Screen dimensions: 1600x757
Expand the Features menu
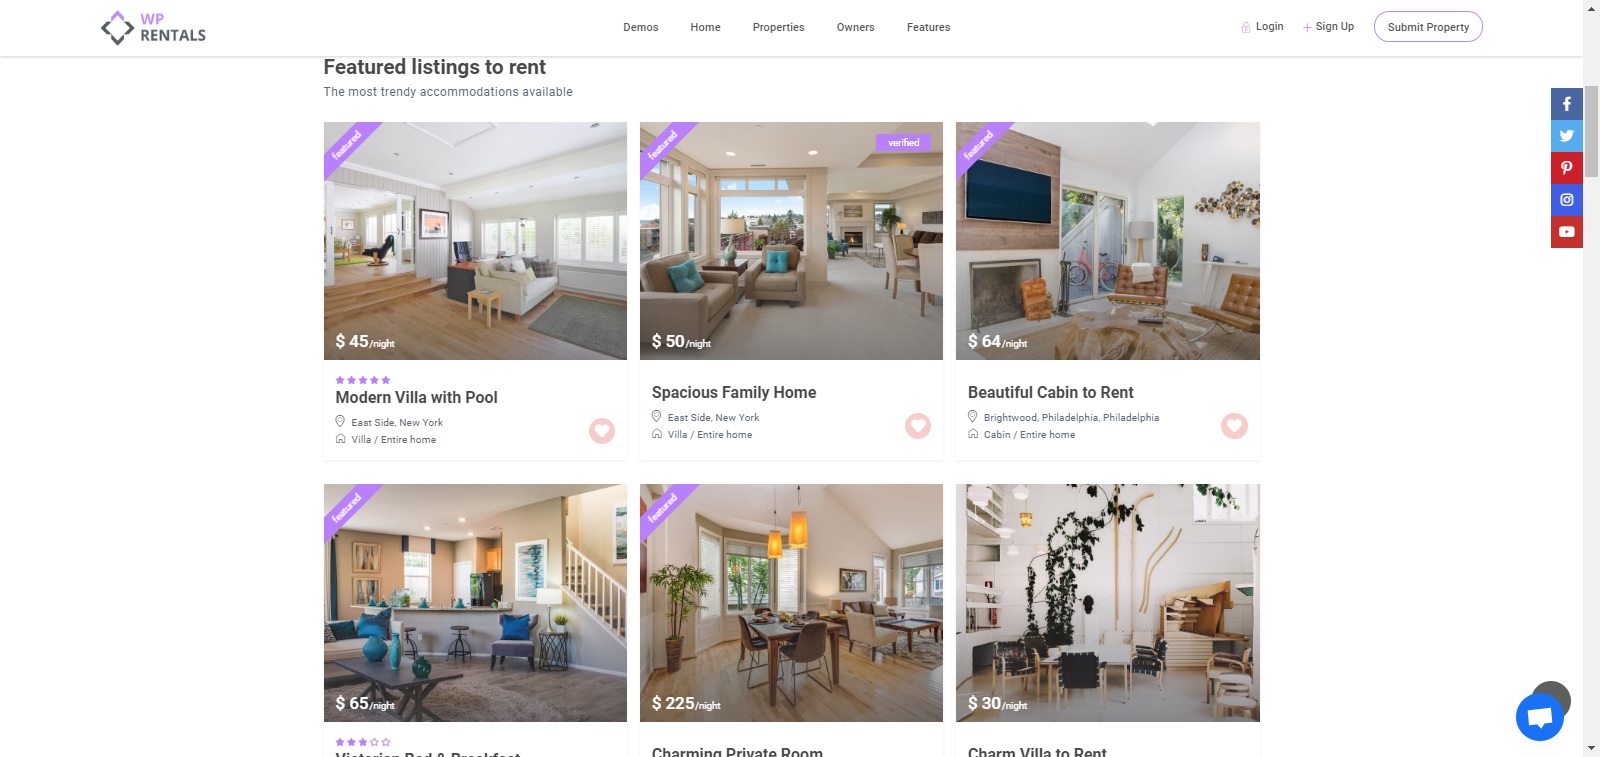928,27
